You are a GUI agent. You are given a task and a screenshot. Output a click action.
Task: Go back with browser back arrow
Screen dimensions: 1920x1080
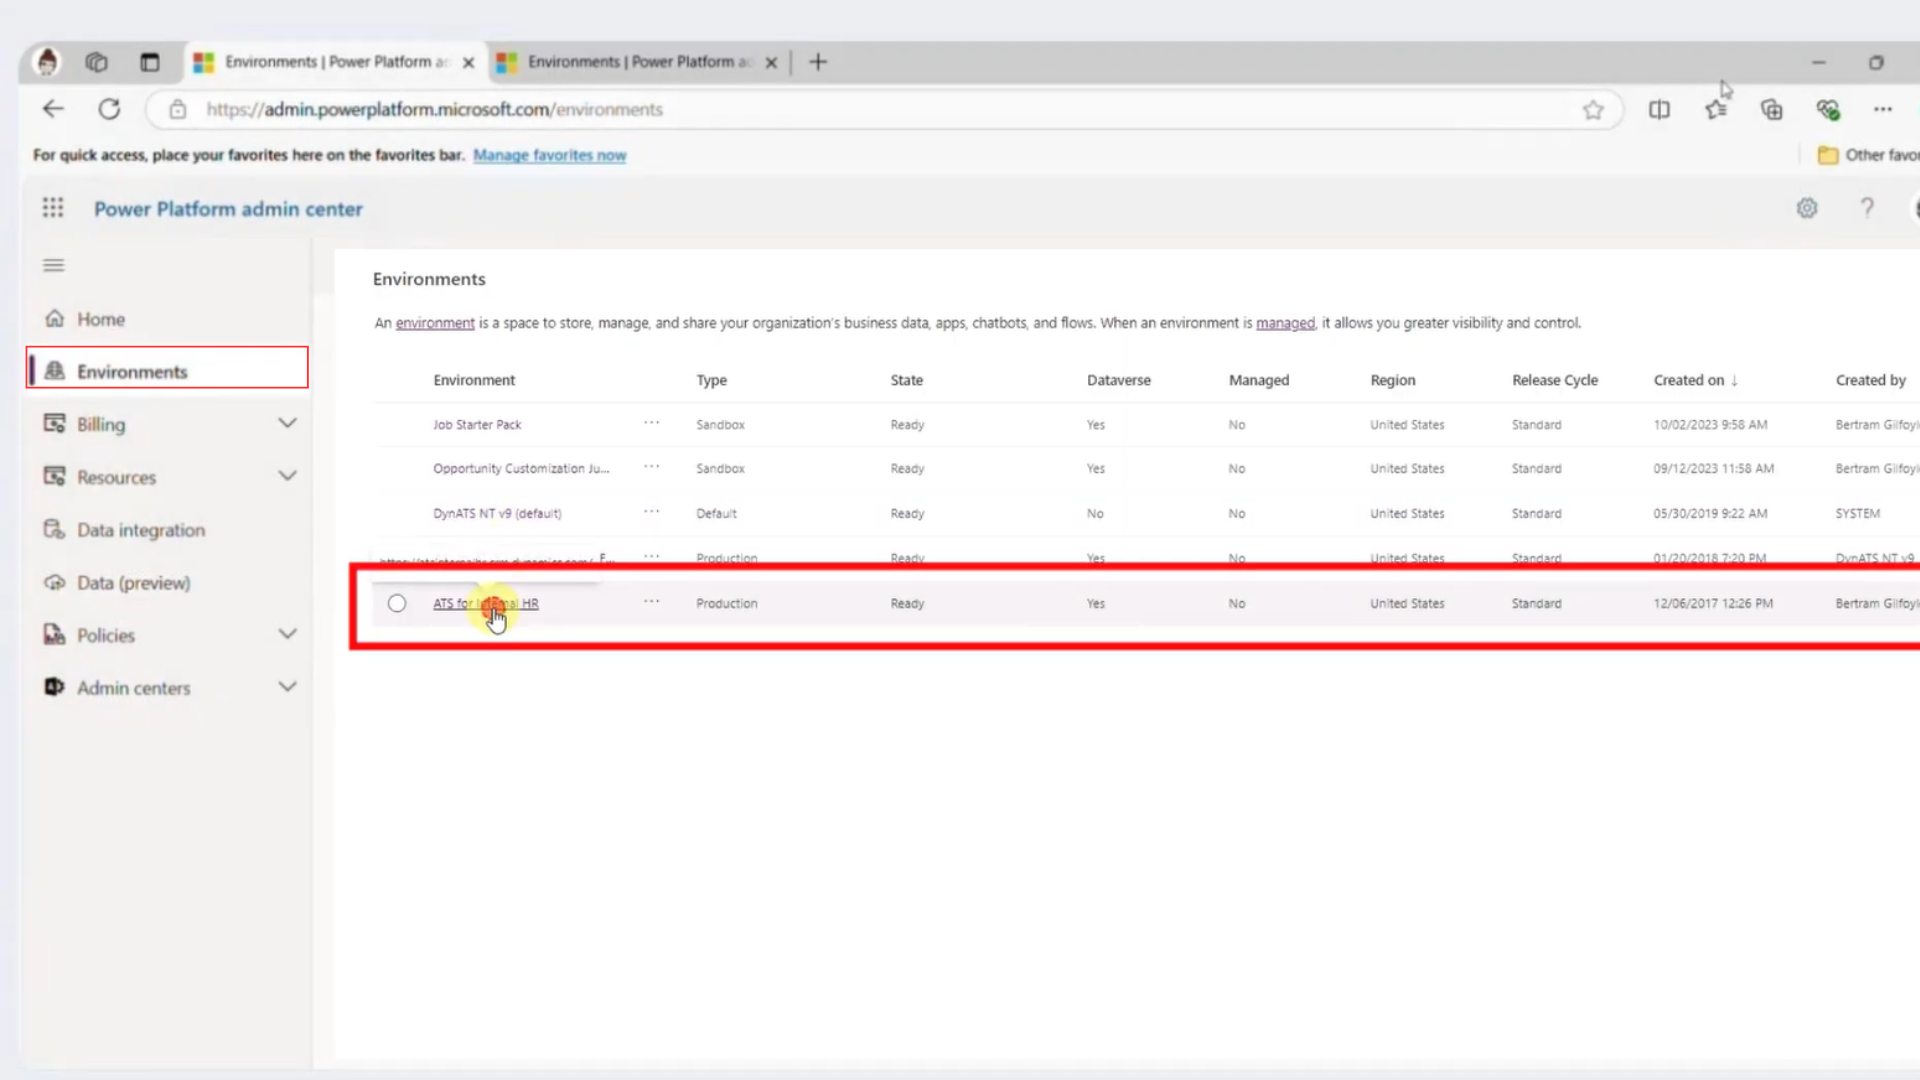(x=53, y=109)
